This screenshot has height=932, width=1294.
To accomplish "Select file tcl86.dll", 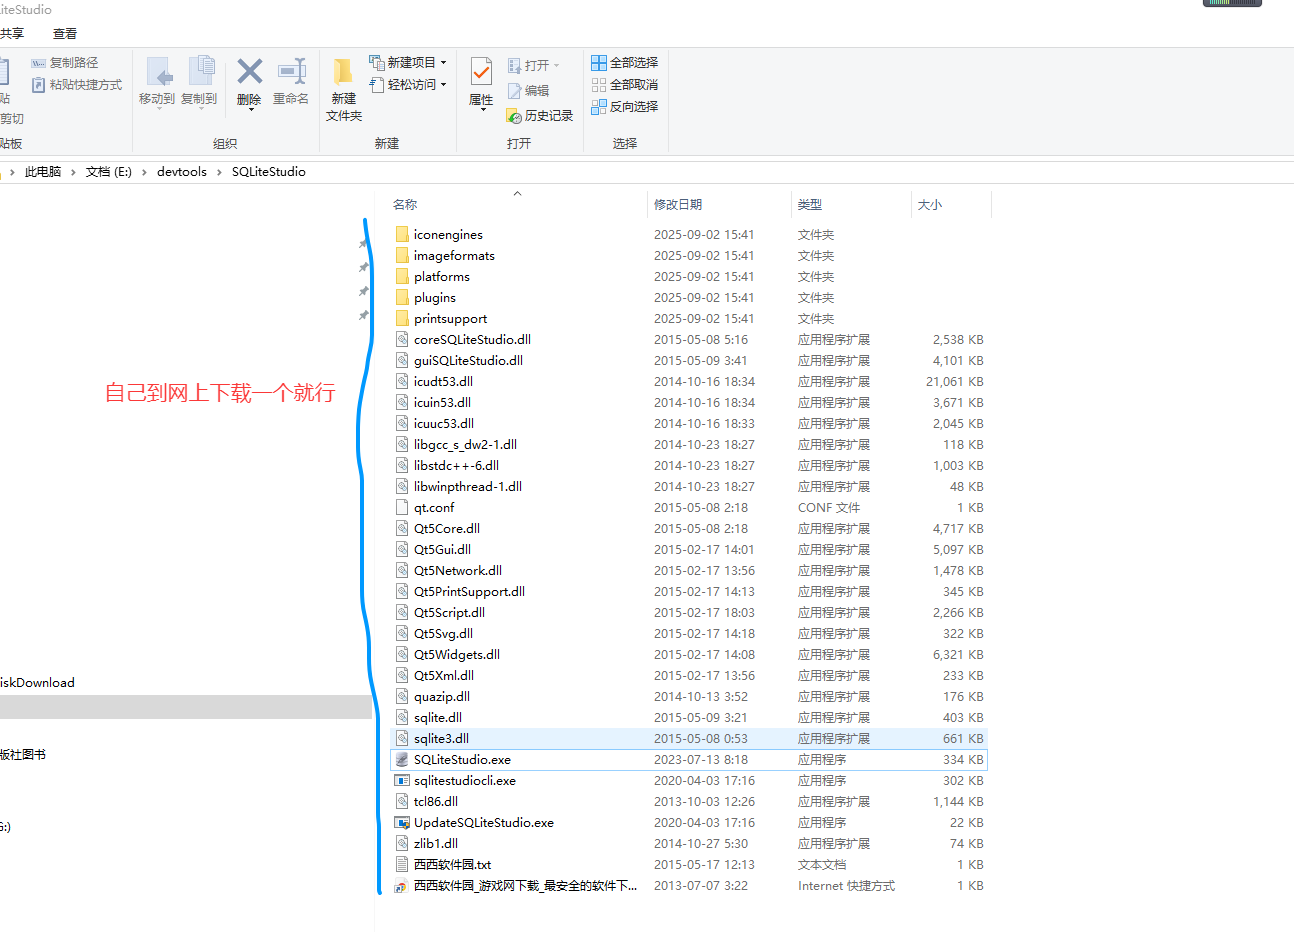I will (x=436, y=801).
